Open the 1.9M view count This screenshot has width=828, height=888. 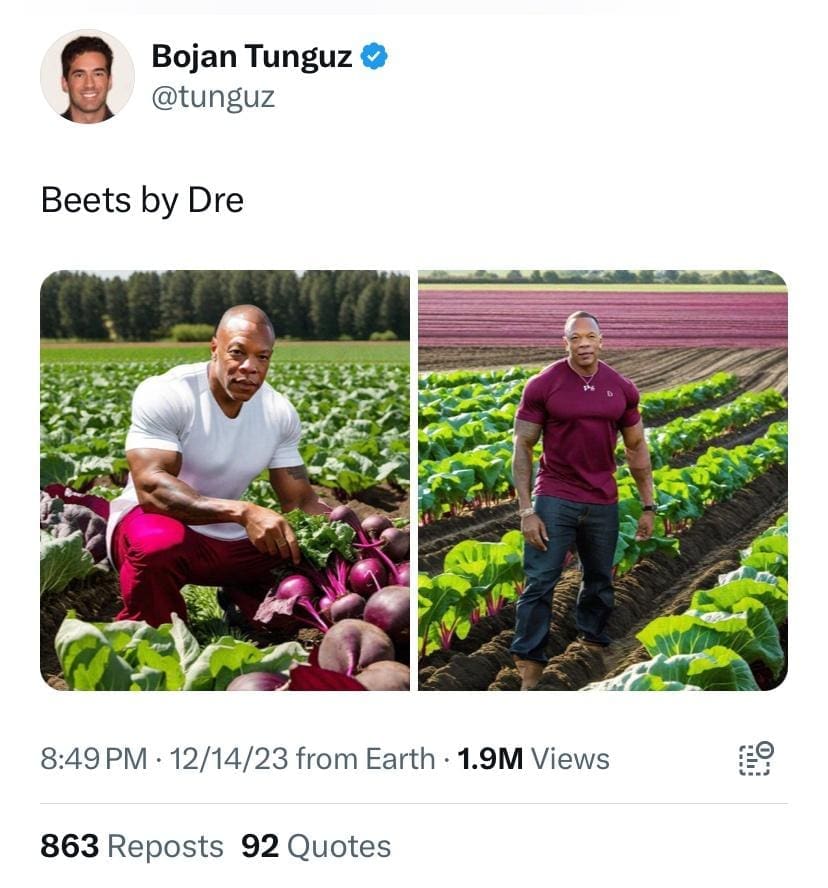click(490, 759)
